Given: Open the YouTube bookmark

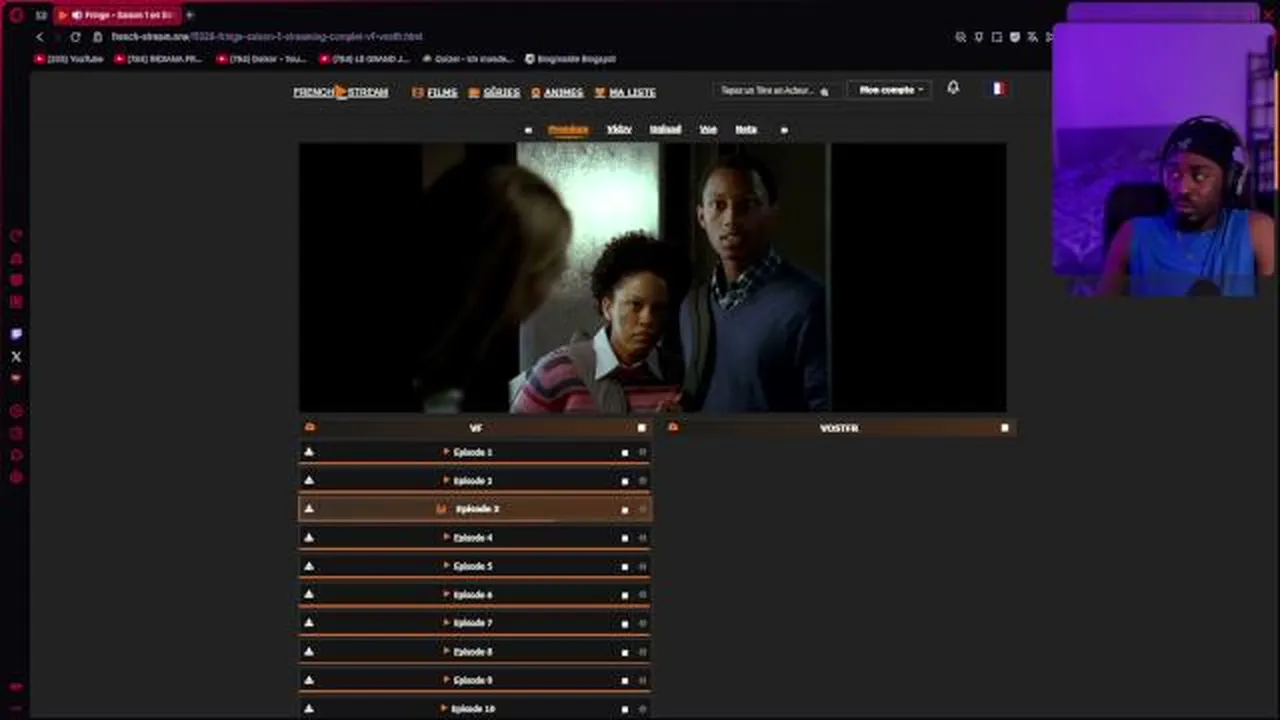Looking at the screenshot, I should (69, 59).
